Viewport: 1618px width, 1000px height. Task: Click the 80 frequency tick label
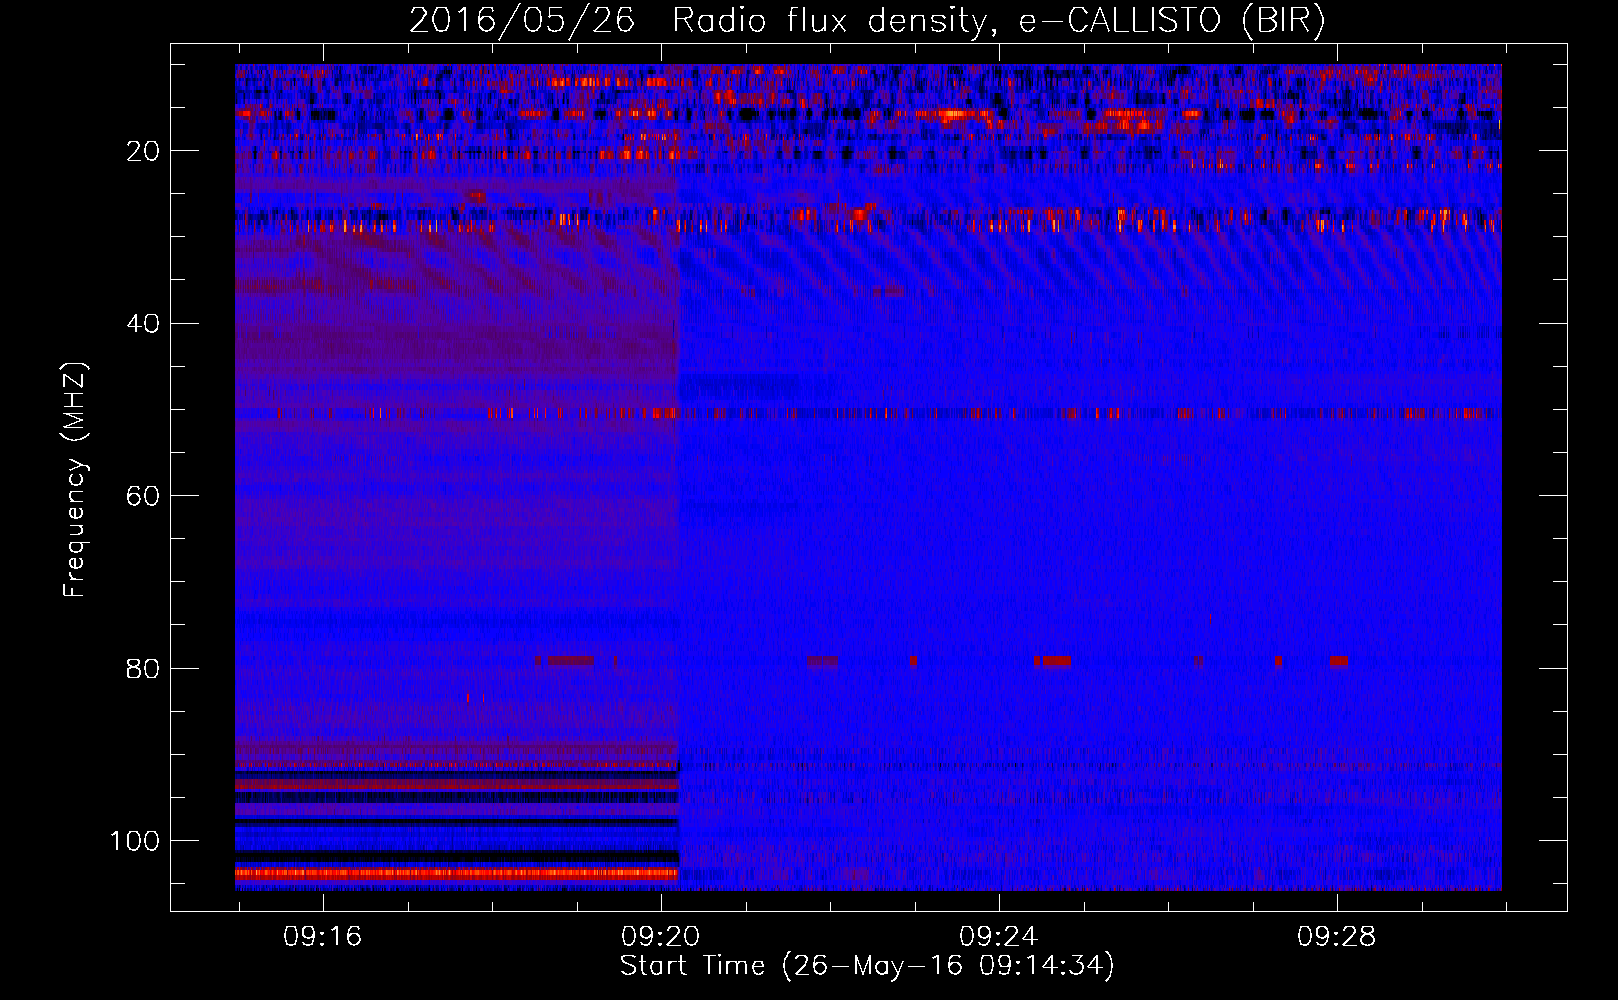[x=143, y=669]
